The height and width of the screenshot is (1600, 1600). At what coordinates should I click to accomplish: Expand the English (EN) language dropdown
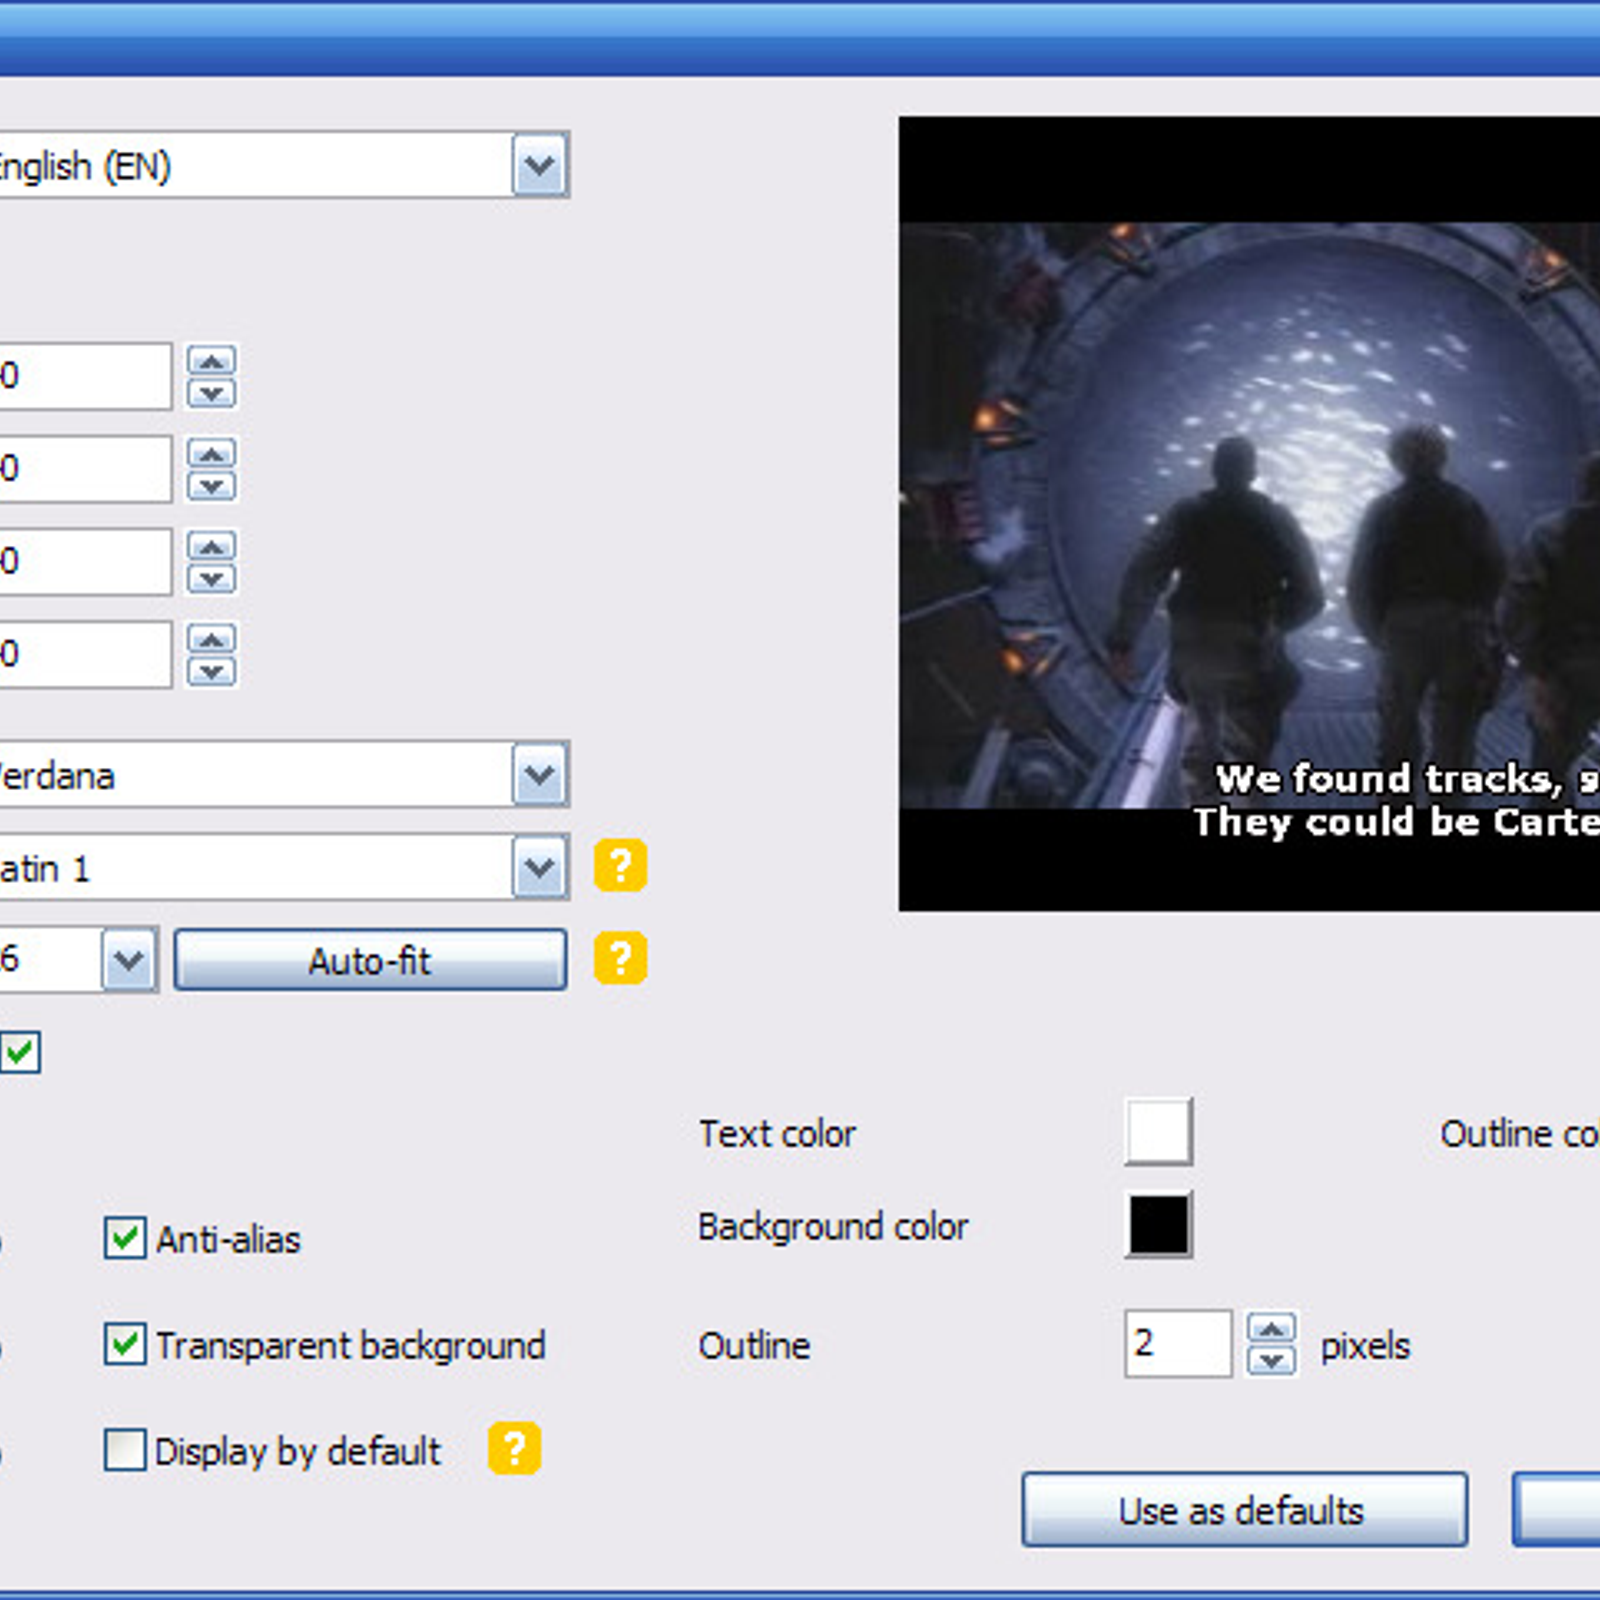[540, 164]
